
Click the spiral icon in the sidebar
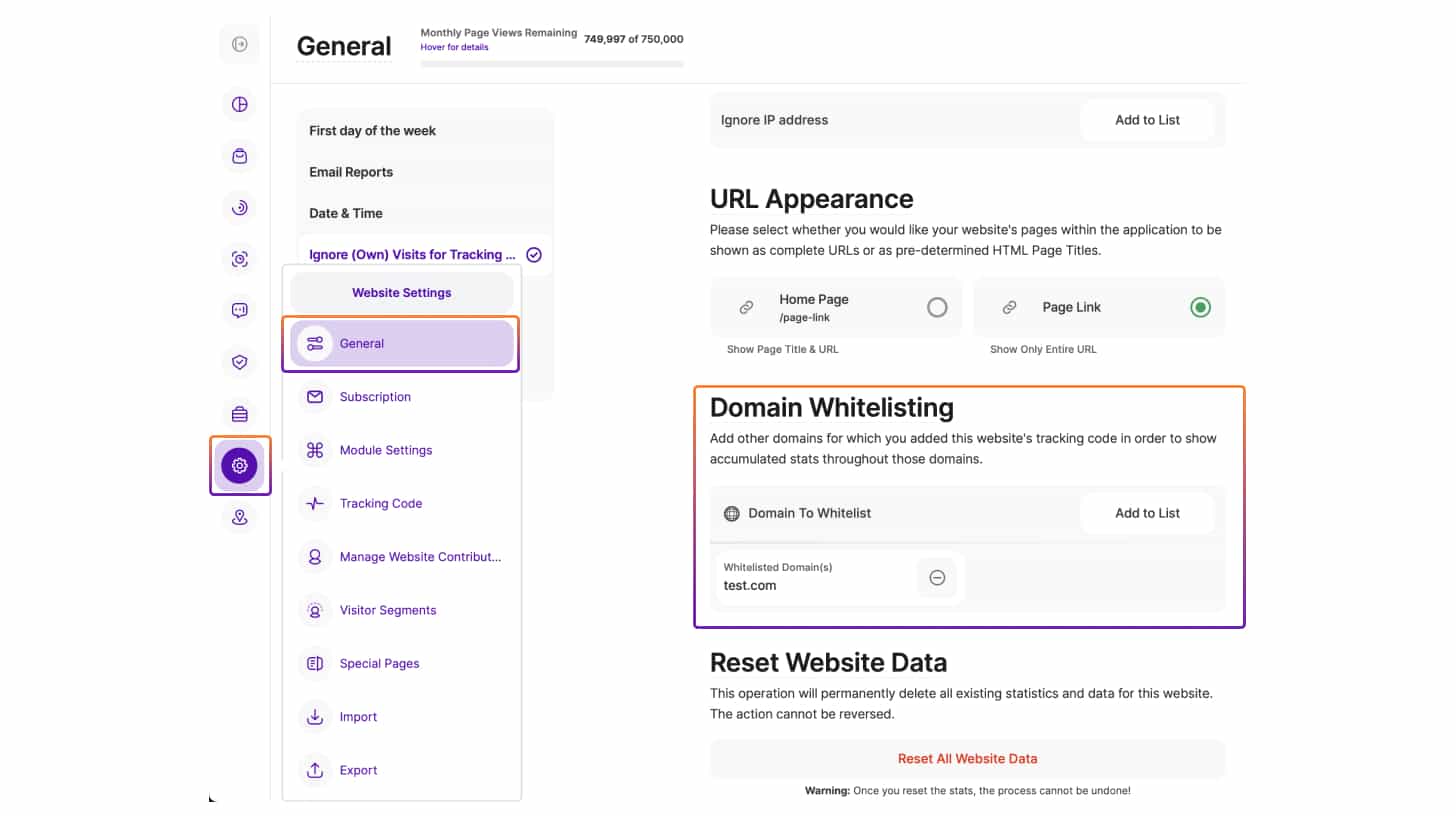(239, 208)
